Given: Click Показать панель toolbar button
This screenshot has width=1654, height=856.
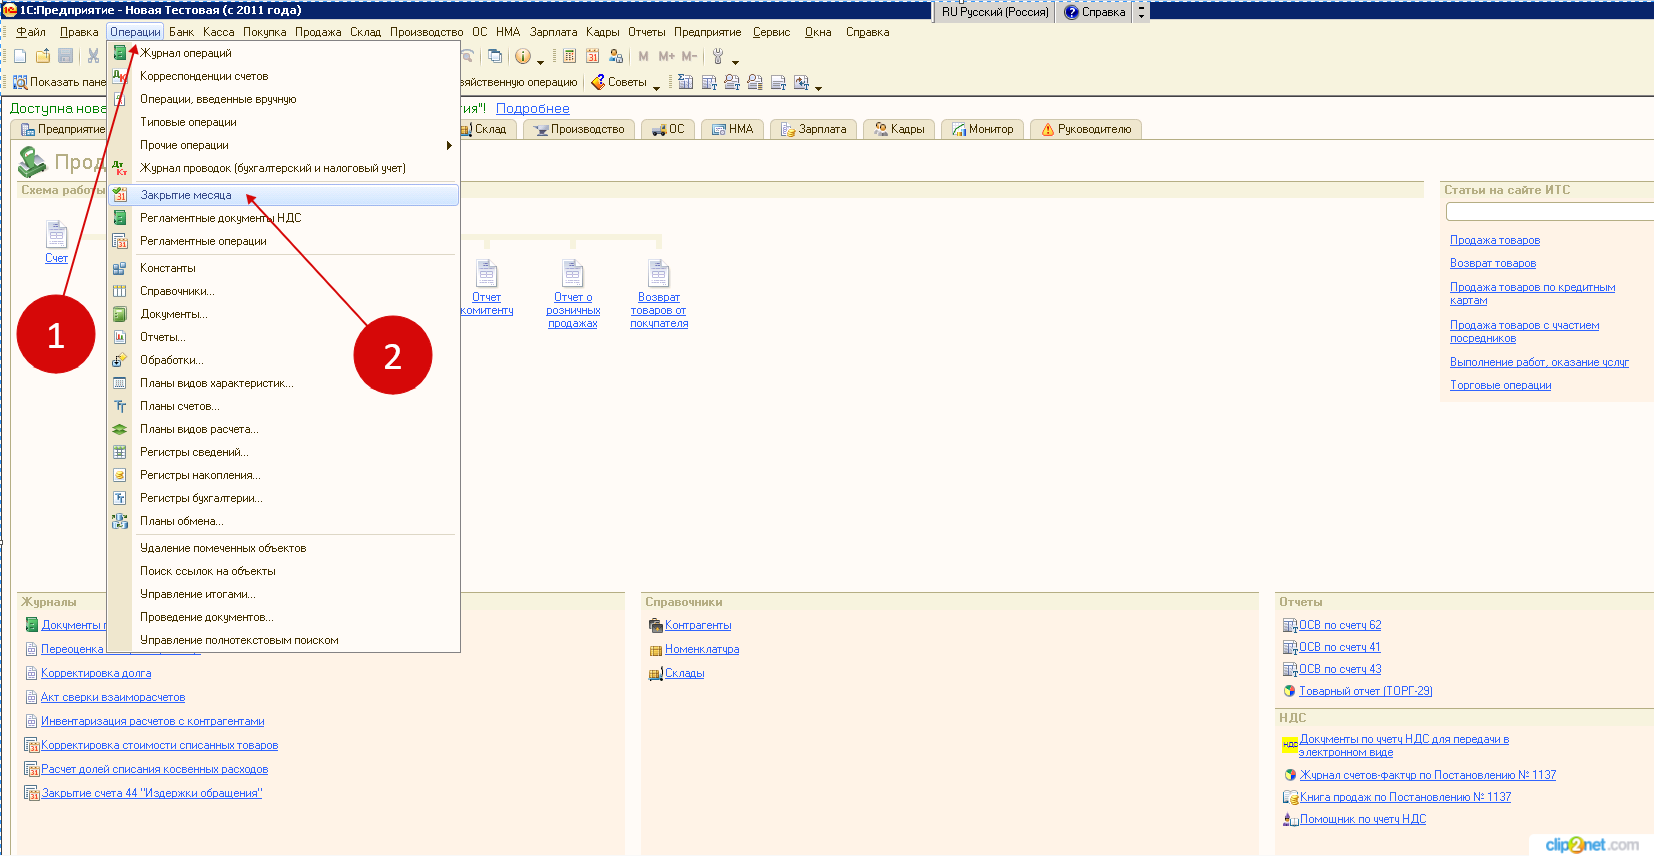Looking at the screenshot, I should coord(59,82).
